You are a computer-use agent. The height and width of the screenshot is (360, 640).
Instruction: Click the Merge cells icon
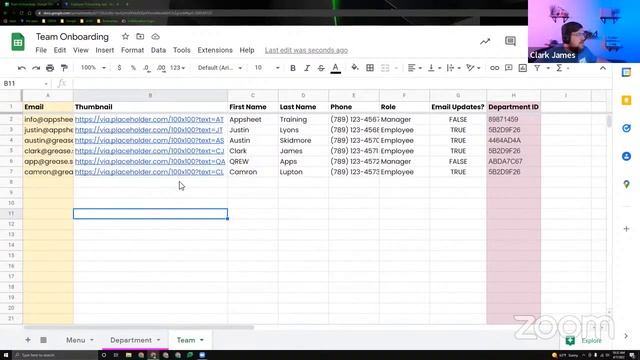tap(385, 68)
